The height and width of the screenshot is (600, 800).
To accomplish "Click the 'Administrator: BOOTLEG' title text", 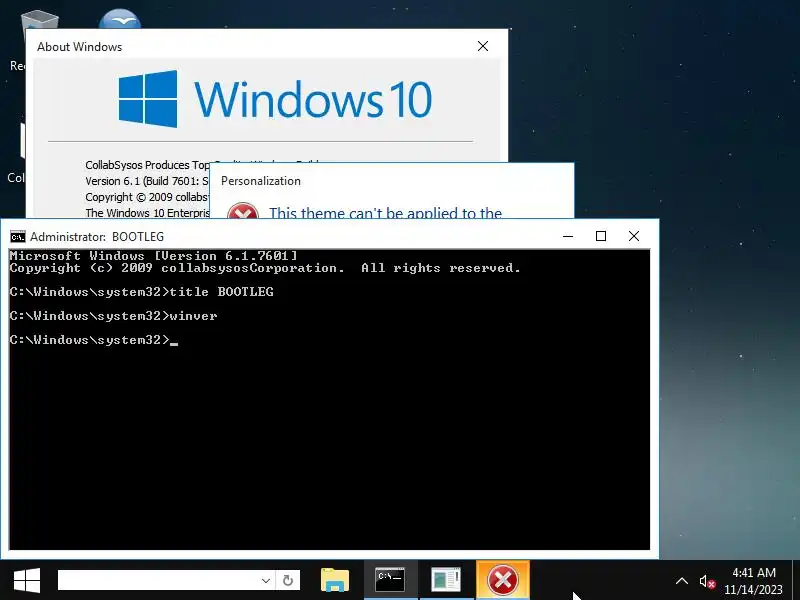I will (x=97, y=237).
